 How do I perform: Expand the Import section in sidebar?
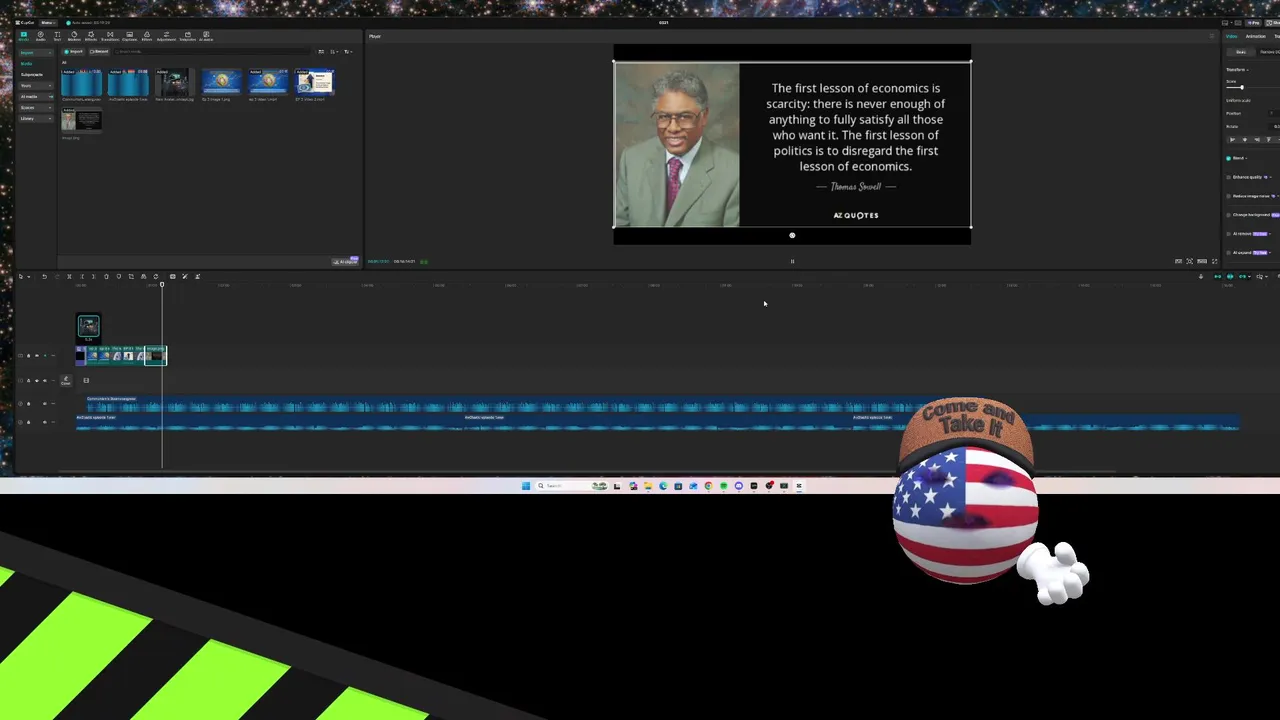(x=36, y=53)
